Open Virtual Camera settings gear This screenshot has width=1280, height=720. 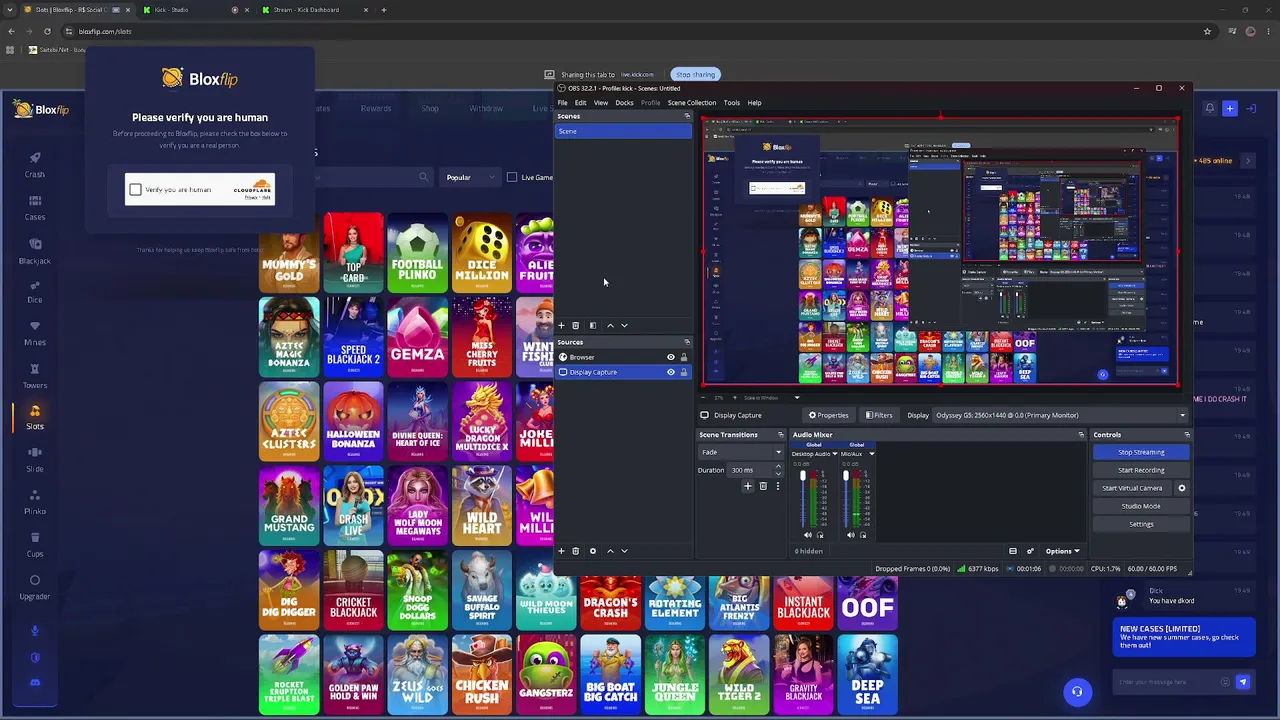click(x=1182, y=488)
